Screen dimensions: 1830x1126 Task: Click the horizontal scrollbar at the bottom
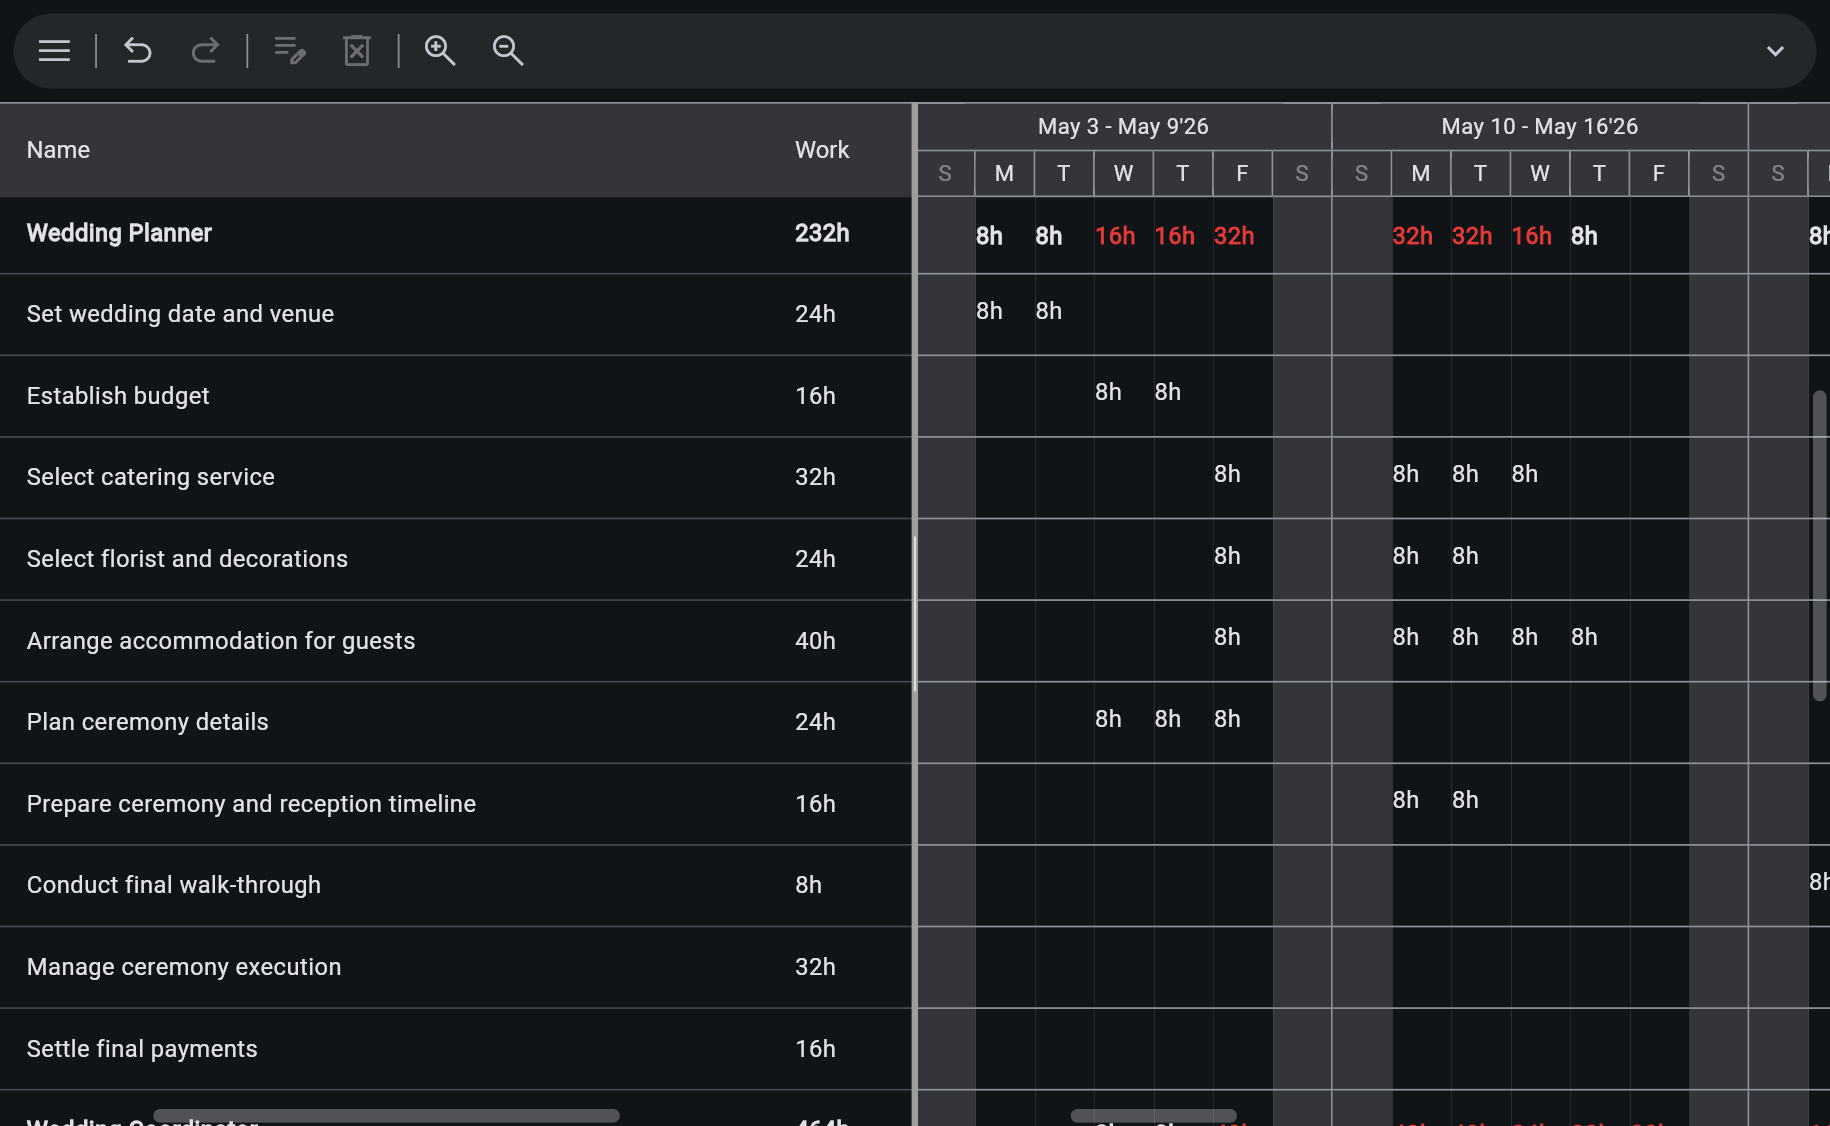point(387,1115)
